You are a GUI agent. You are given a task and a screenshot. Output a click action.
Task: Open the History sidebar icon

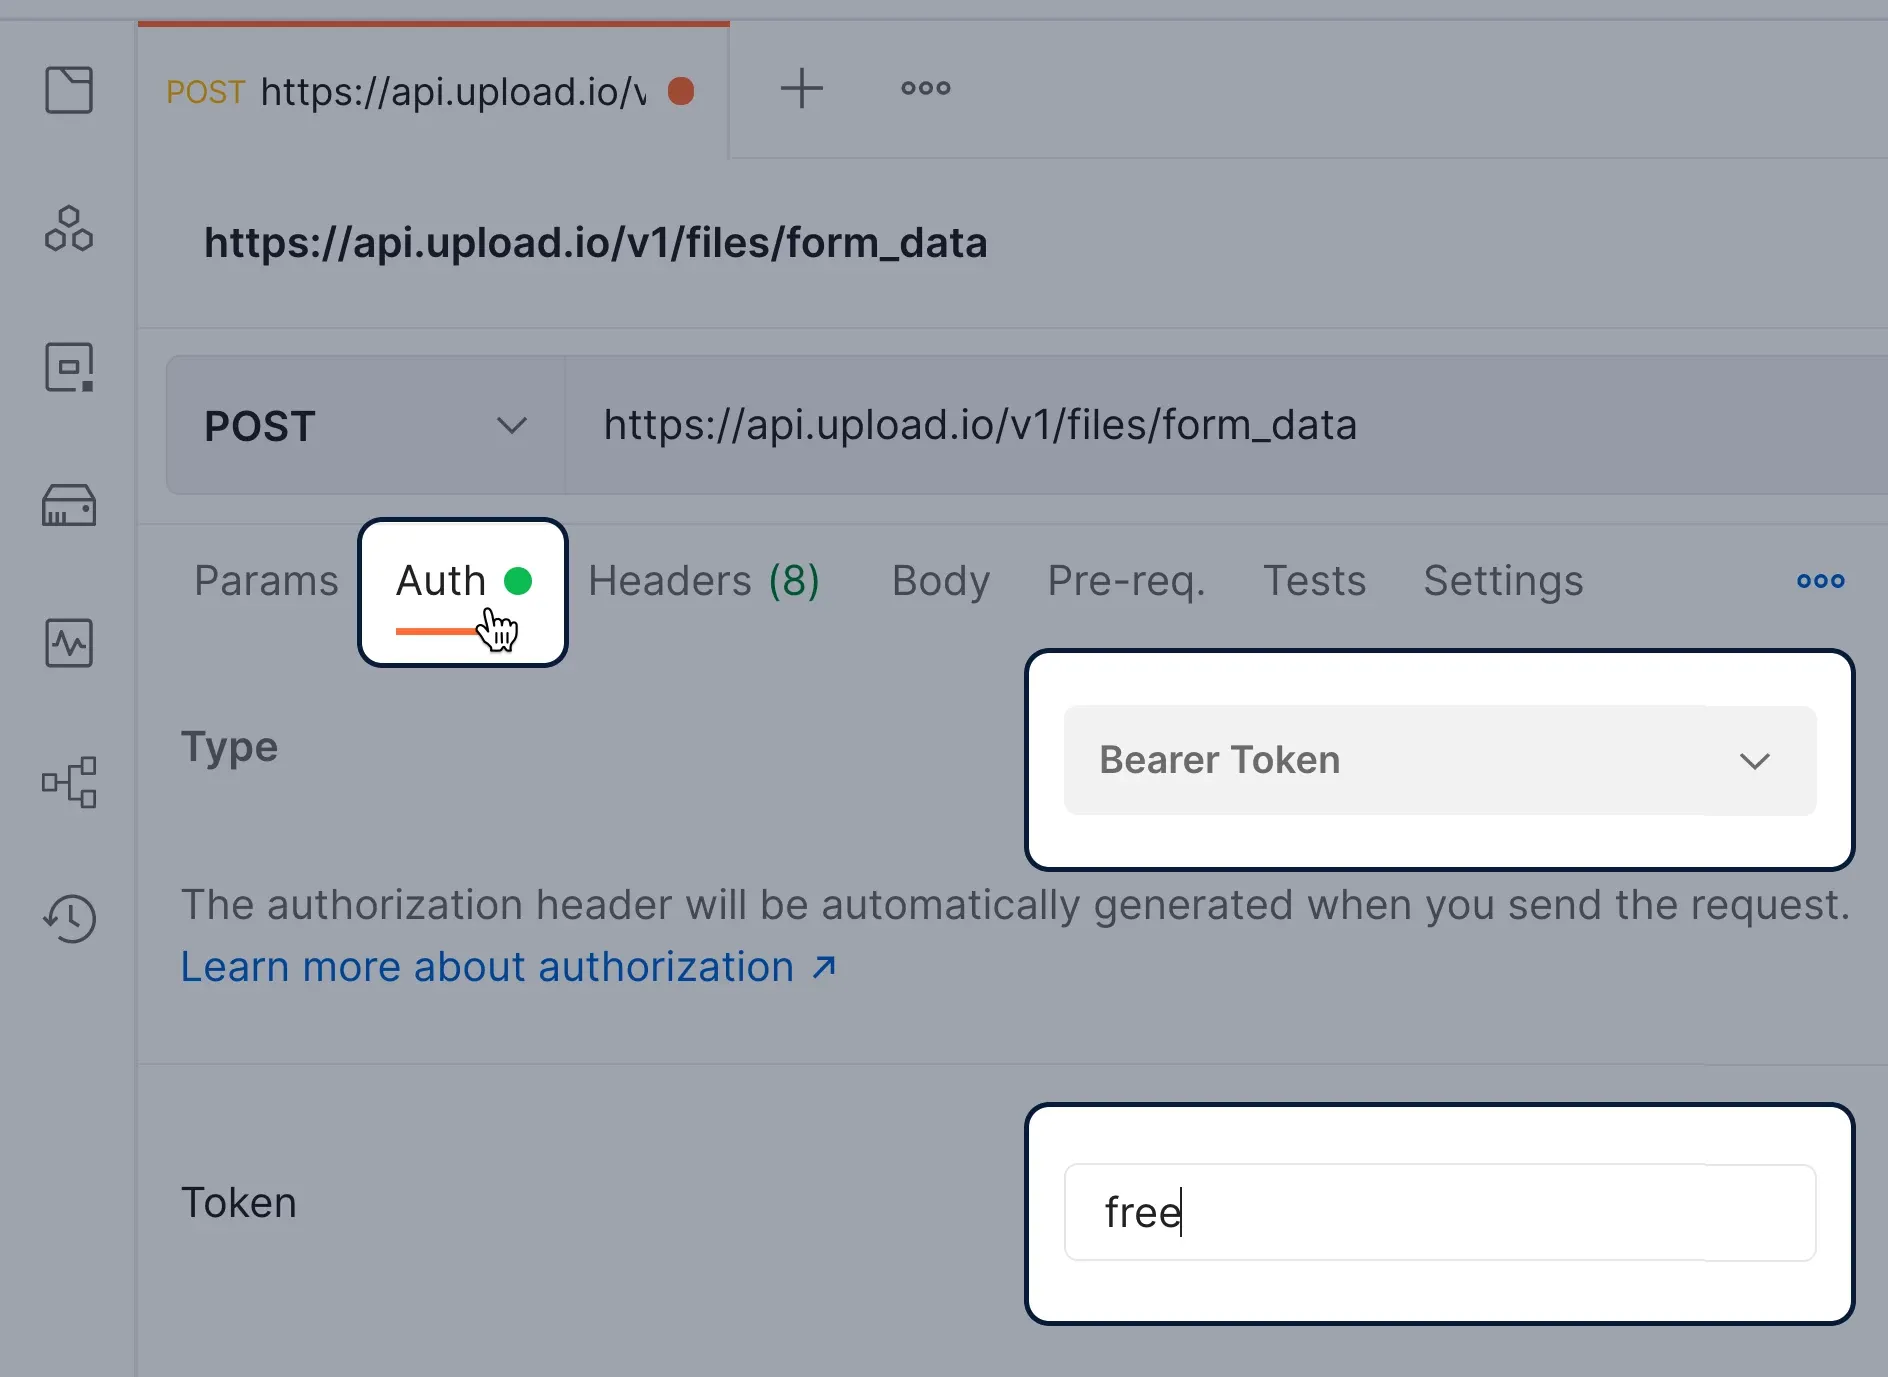pos(69,919)
